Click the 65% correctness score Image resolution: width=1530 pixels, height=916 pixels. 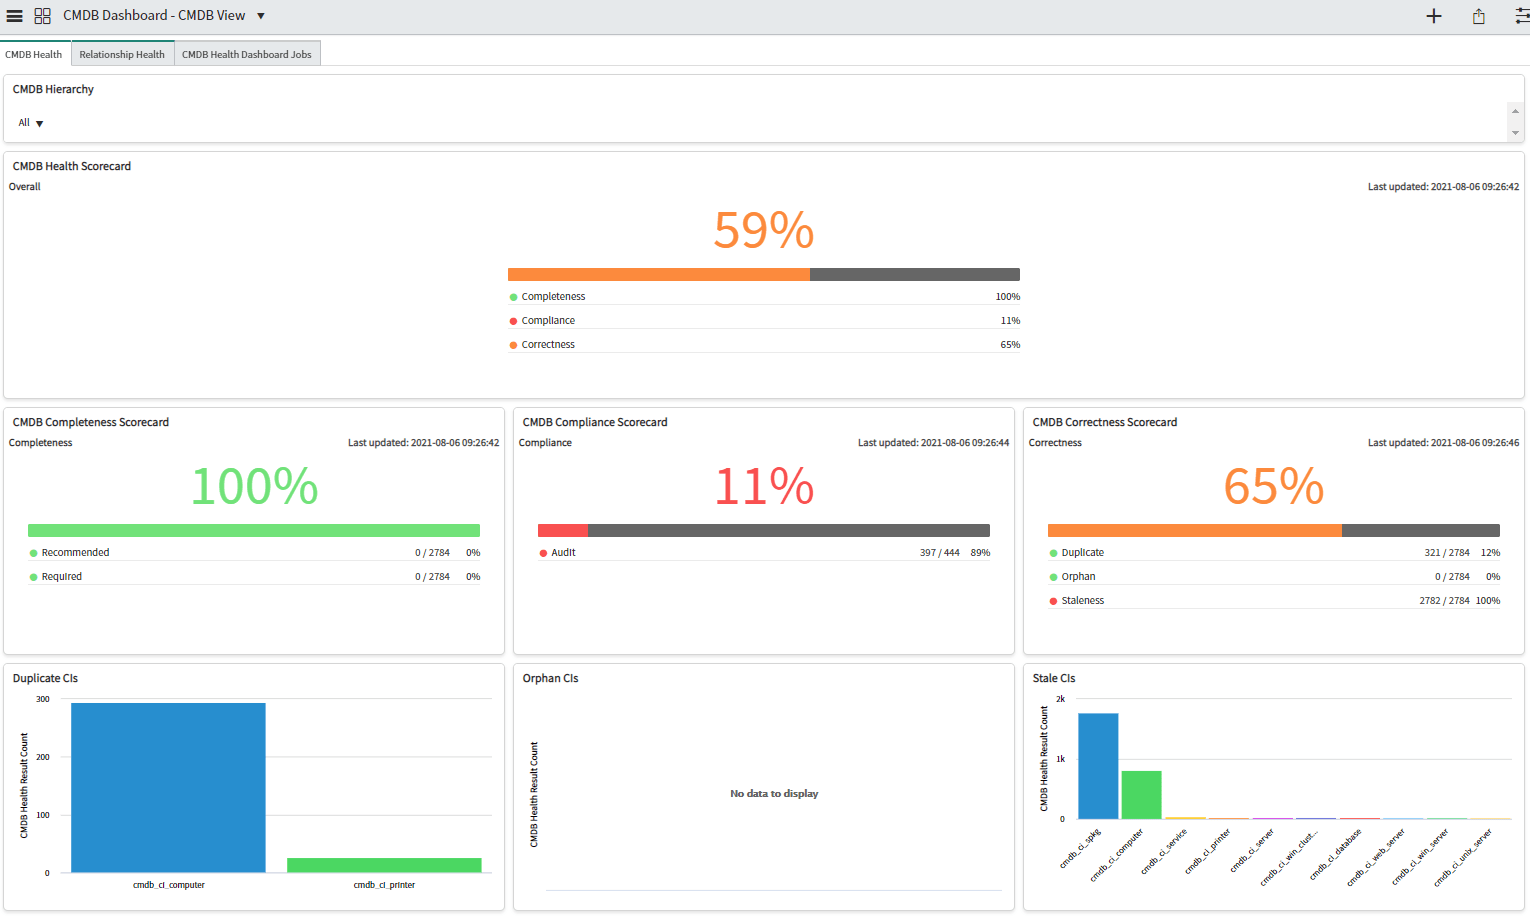[1274, 486]
